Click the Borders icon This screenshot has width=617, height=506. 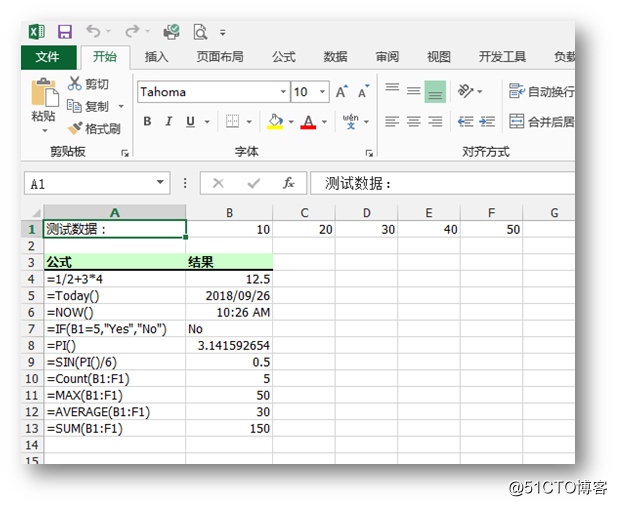233,121
